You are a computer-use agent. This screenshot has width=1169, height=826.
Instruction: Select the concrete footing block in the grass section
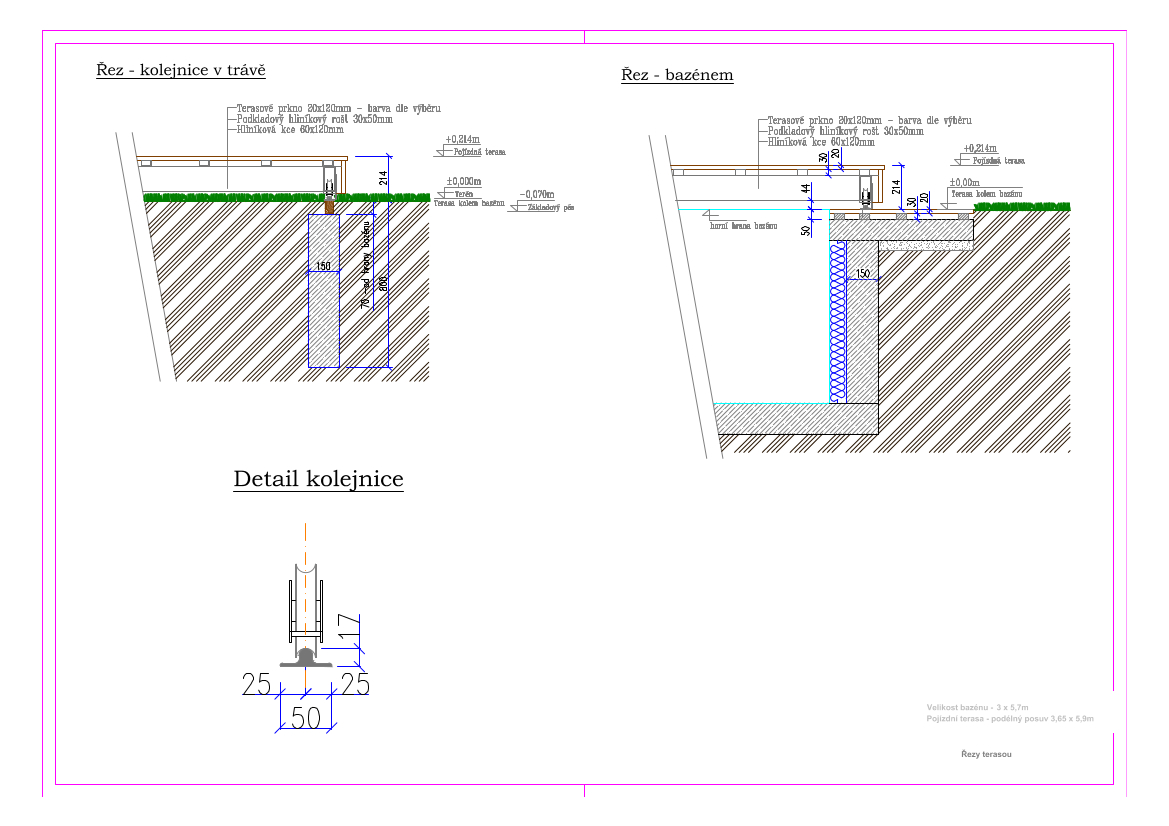[324, 290]
